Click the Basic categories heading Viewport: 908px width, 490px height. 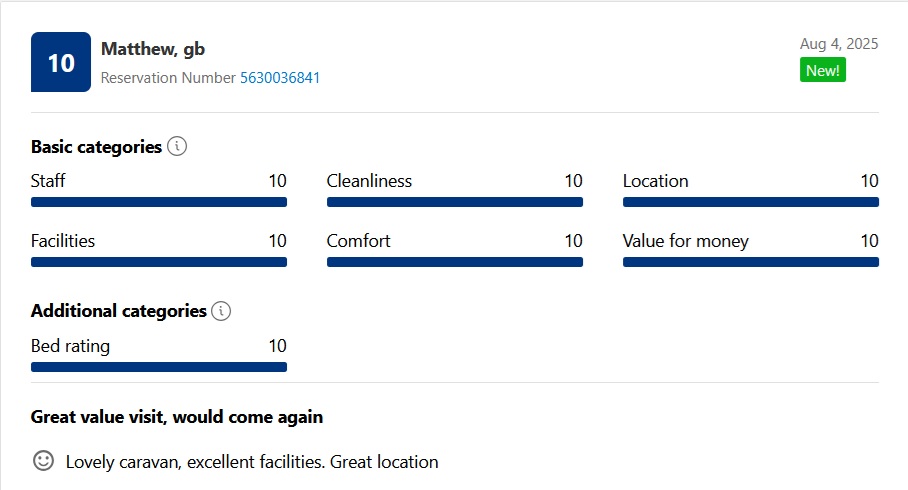pos(96,147)
